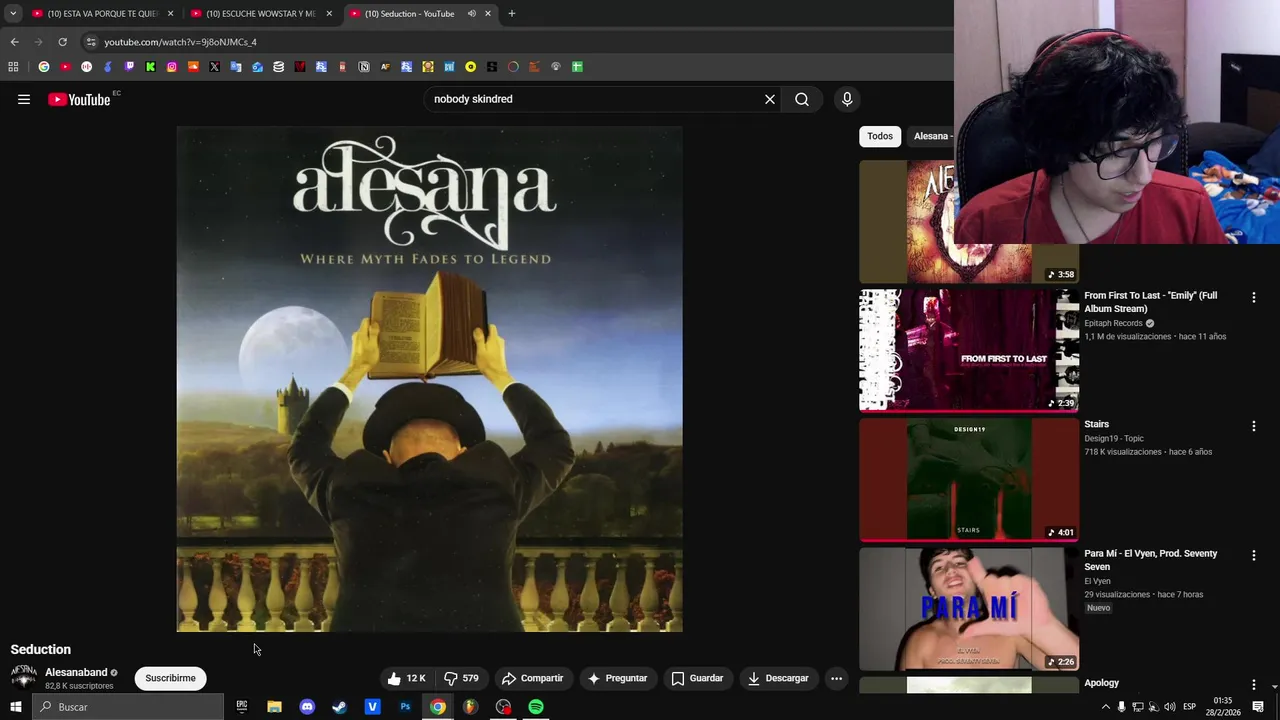Run search with magnifier button
The width and height of the screenshot is (1280, 720).
coord(802,99)
